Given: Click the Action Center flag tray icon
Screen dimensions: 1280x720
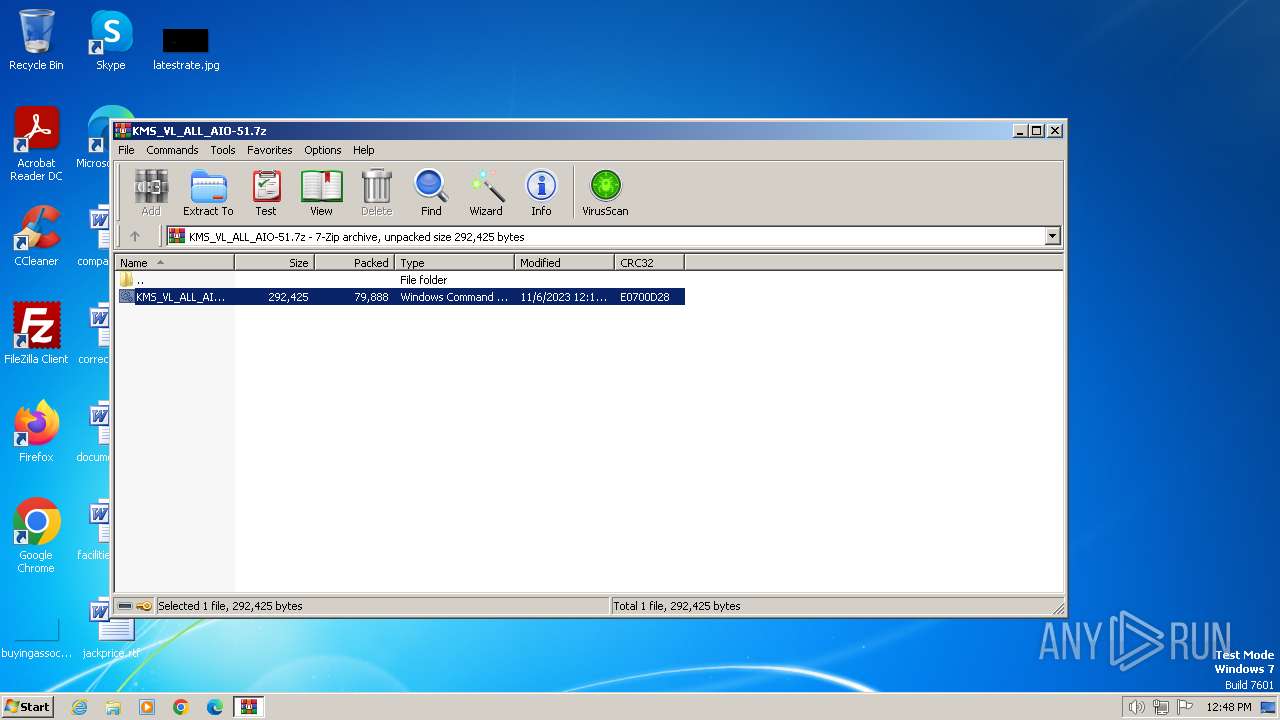Looking at the screenshot, I should pos(1185,707).
